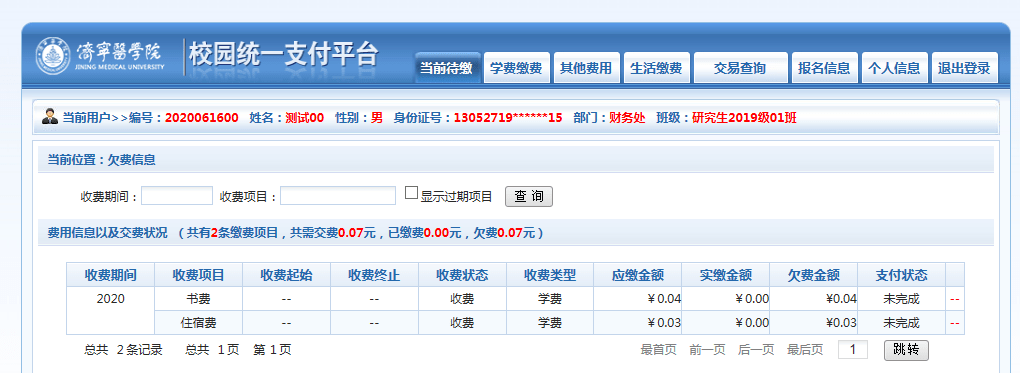Open the 交易查询 tab
Image resolution: width=1020 pixels, height=373 pixels.
tap(740, 68)
